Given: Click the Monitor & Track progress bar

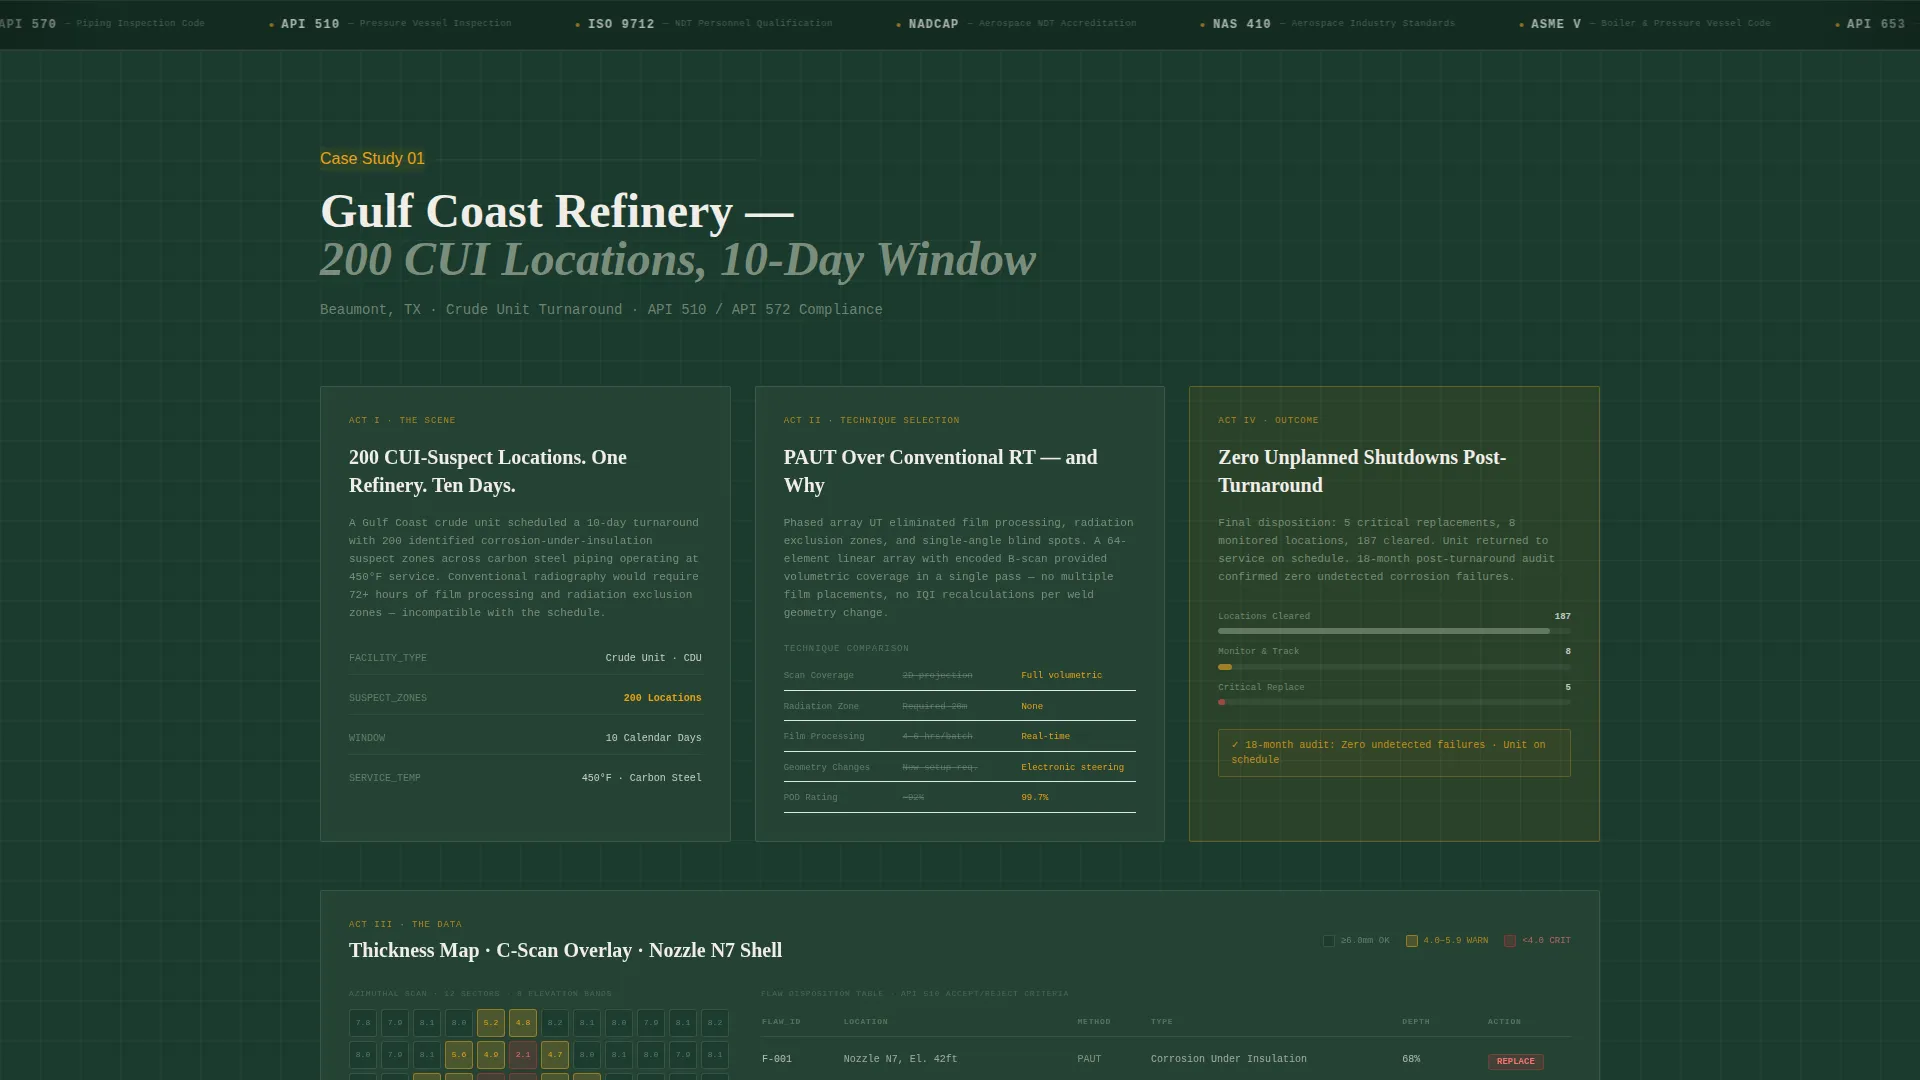Looking at the screenshot, I should pyautogui.click(x=1394, y=667).
